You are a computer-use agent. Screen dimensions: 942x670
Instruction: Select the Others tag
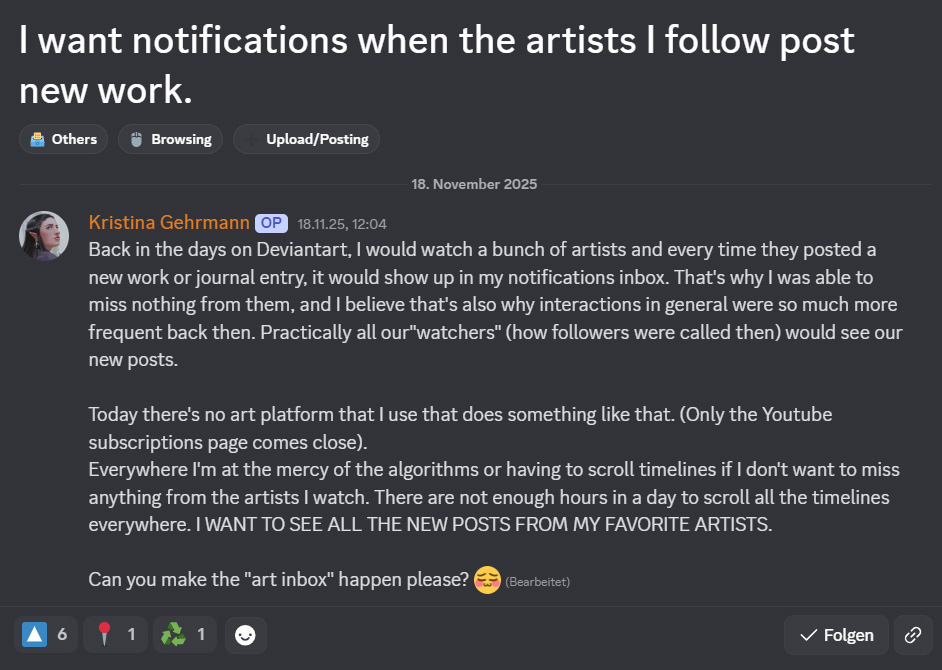click(63, 139)
